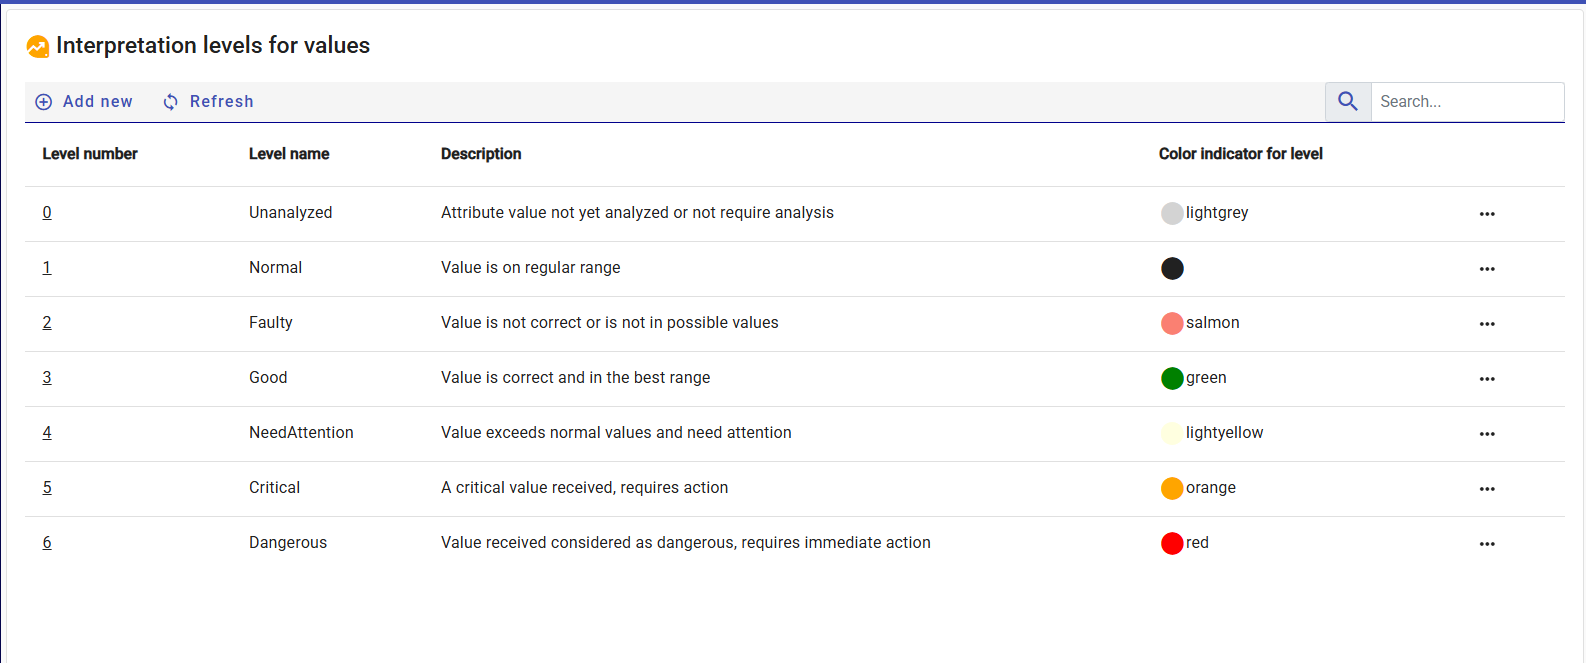Sort by Level name column header

(289, 154)
